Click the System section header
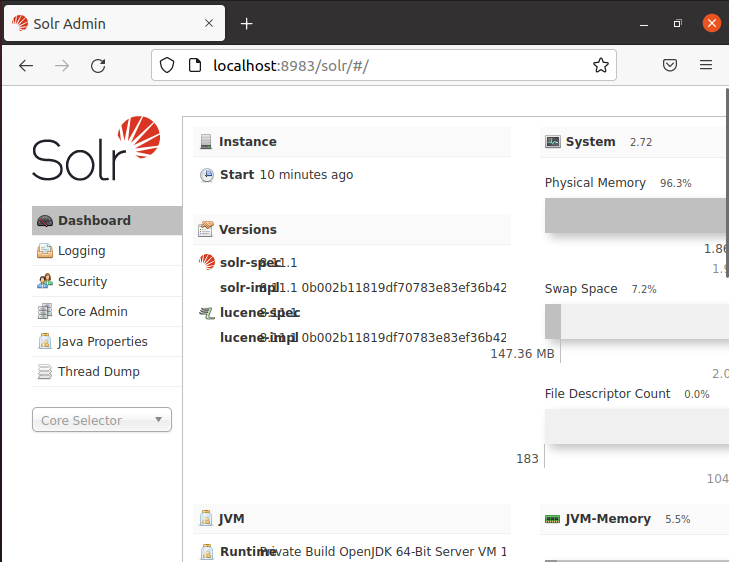Viewport: 729px width, 562px height. (x=634, y=141)
